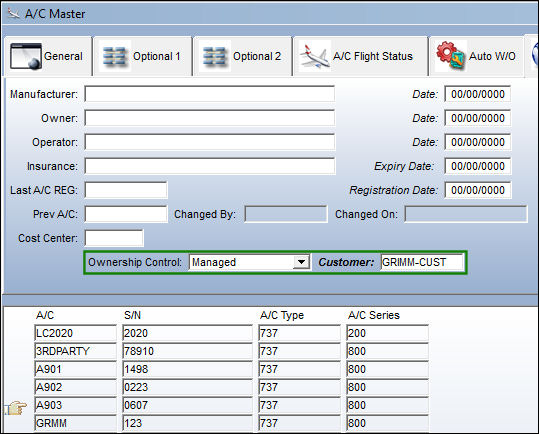Click A/C Type 737 cell in A903 row
Viewport: 539px width, 434px height.
point(299,405)
